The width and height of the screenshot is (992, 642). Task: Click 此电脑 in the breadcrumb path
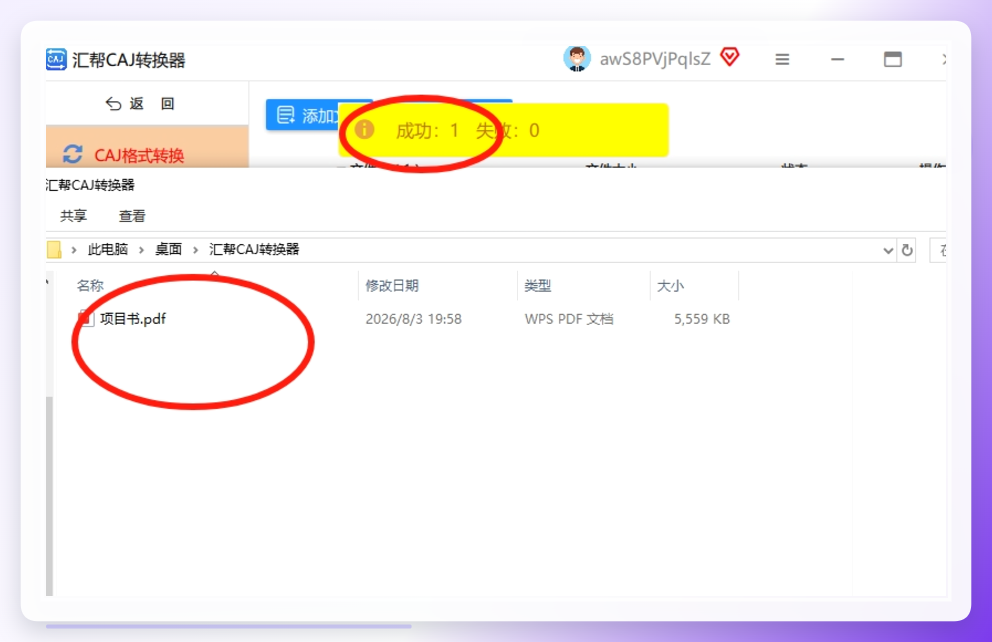108,249
